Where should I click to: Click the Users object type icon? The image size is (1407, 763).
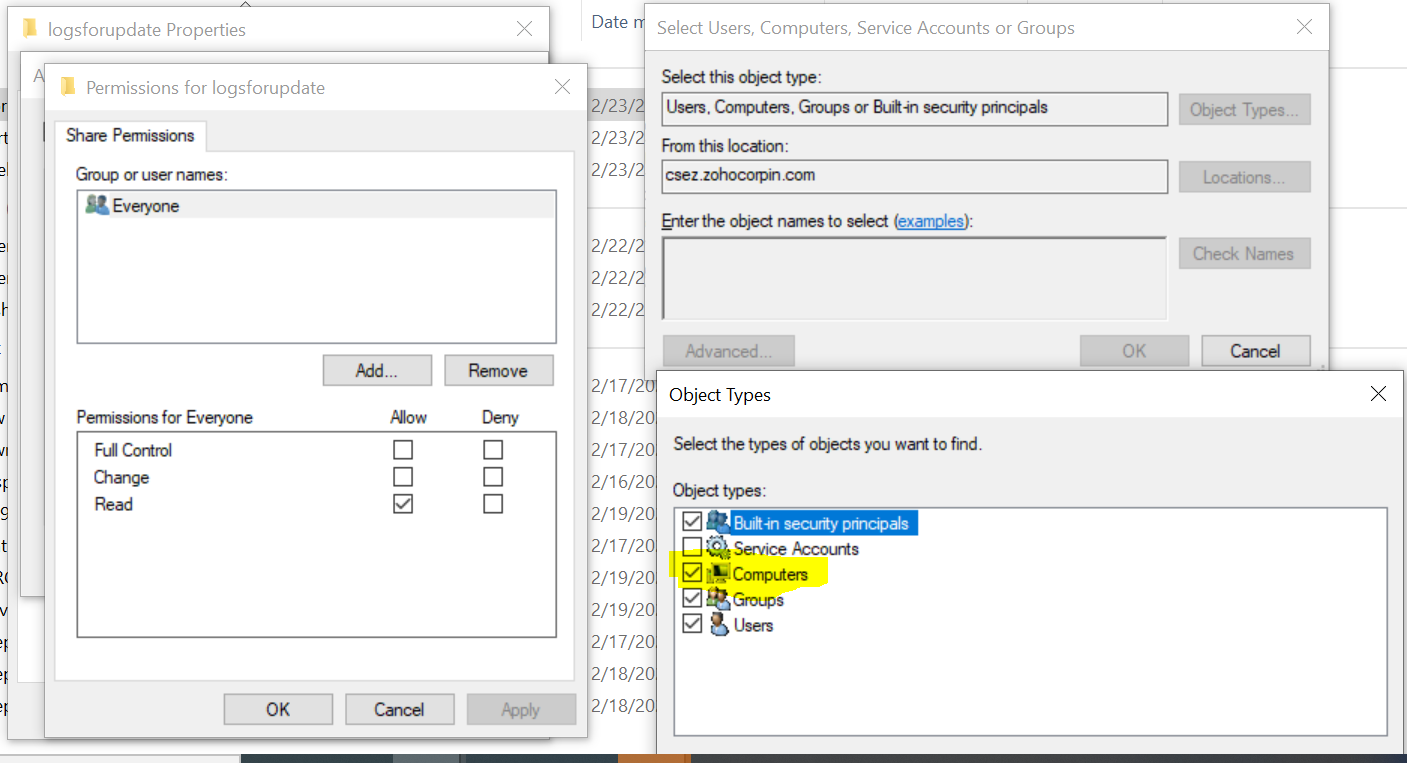(718, 625)
